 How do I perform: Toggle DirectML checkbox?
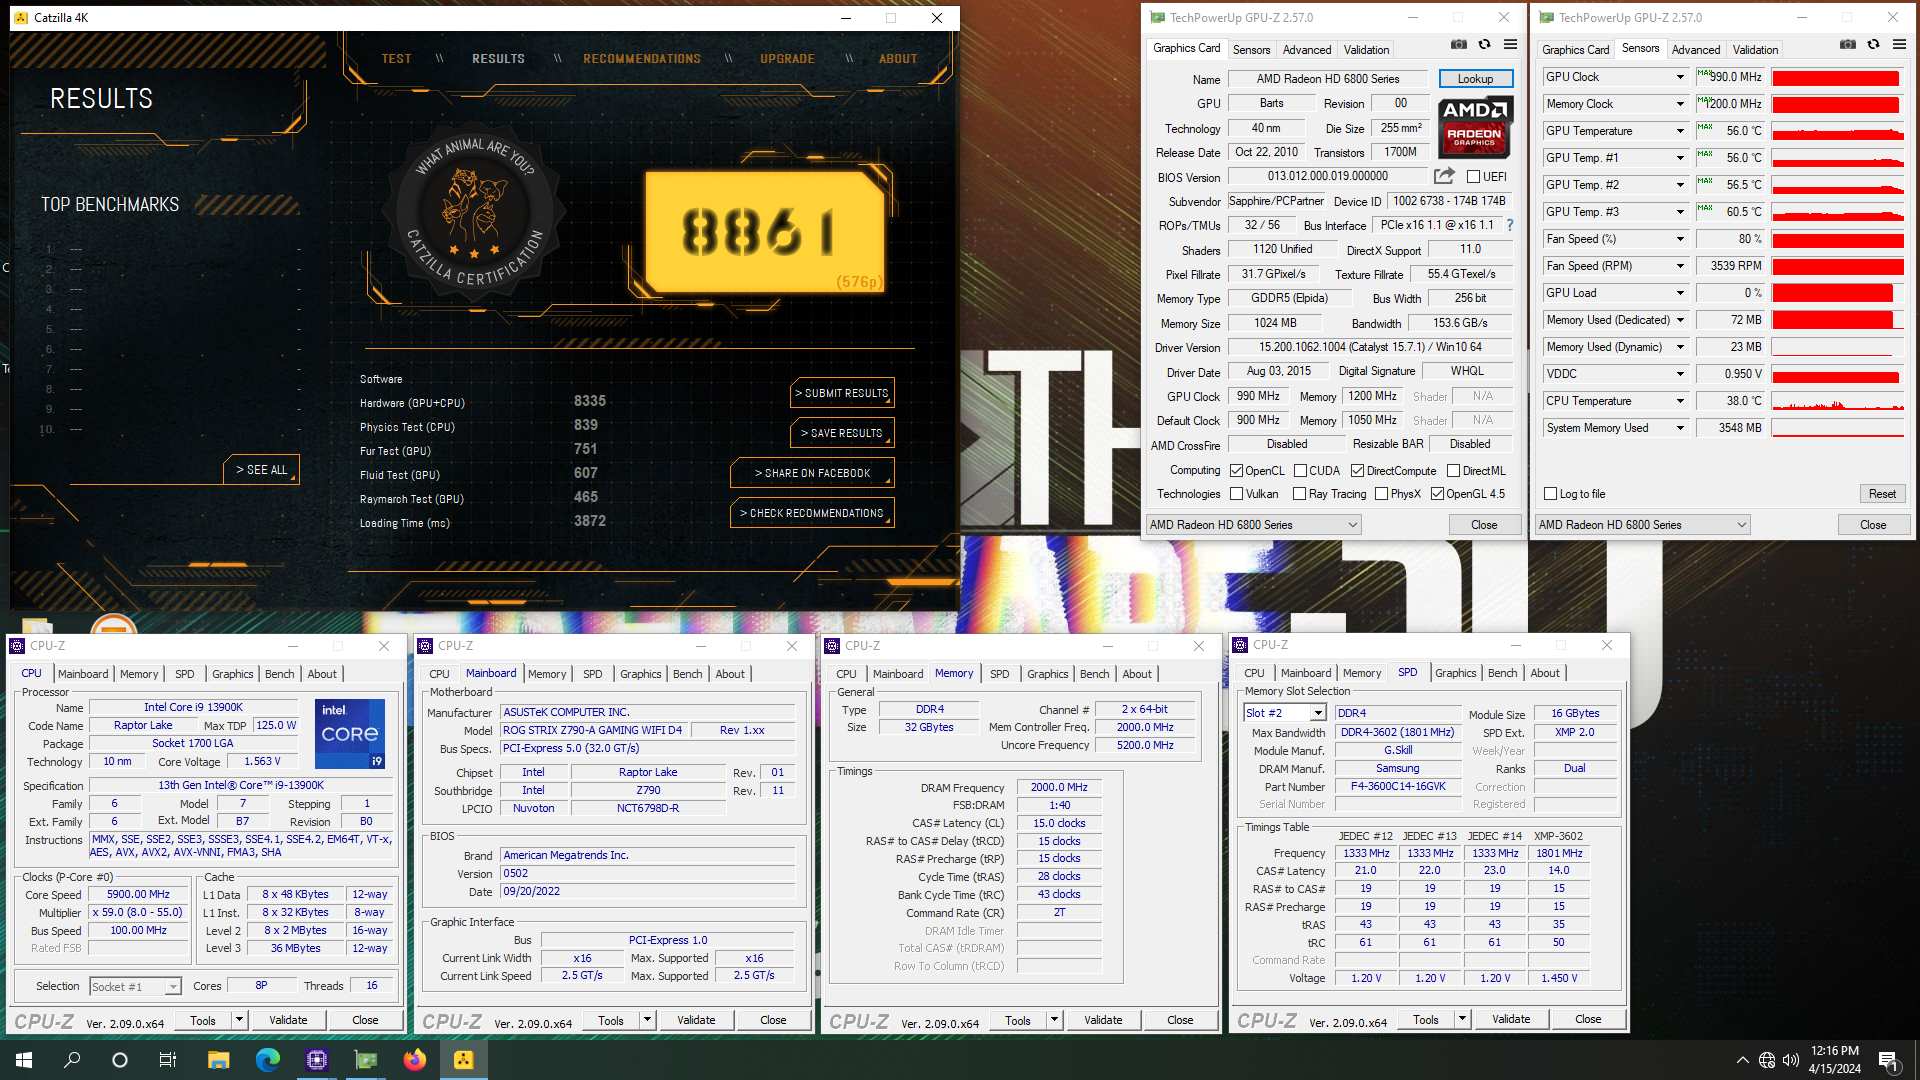tap(1454, 471)
